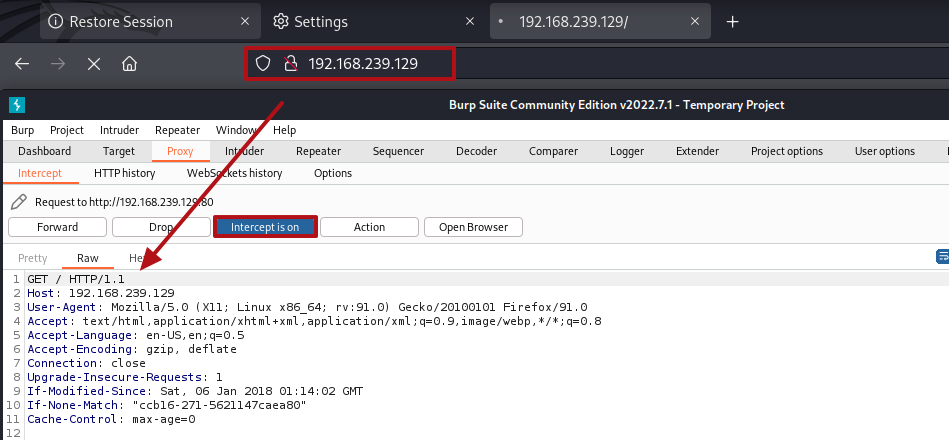Click the If-None-Match header line
Screen dimensions: 949x440
click(x=166, y=405)
